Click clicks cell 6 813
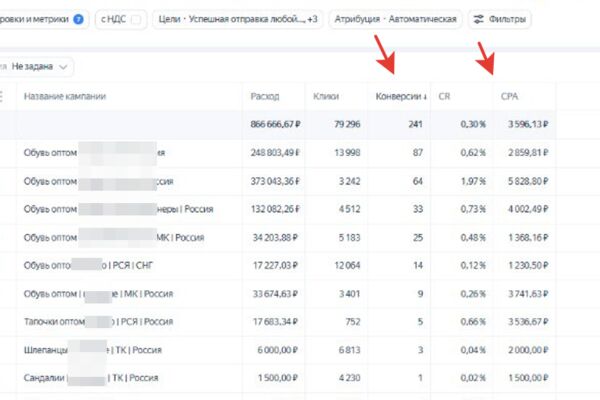600x400 pixels. pos(349,350)
